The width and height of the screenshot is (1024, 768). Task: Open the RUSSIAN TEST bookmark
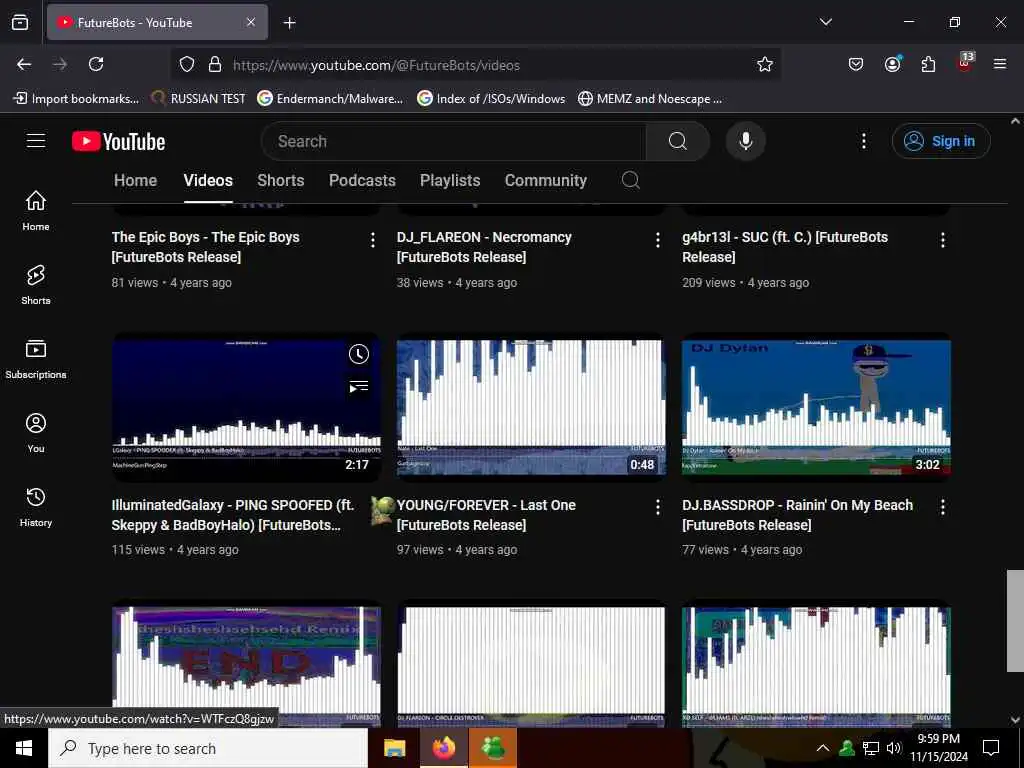[x=199, y=99]
